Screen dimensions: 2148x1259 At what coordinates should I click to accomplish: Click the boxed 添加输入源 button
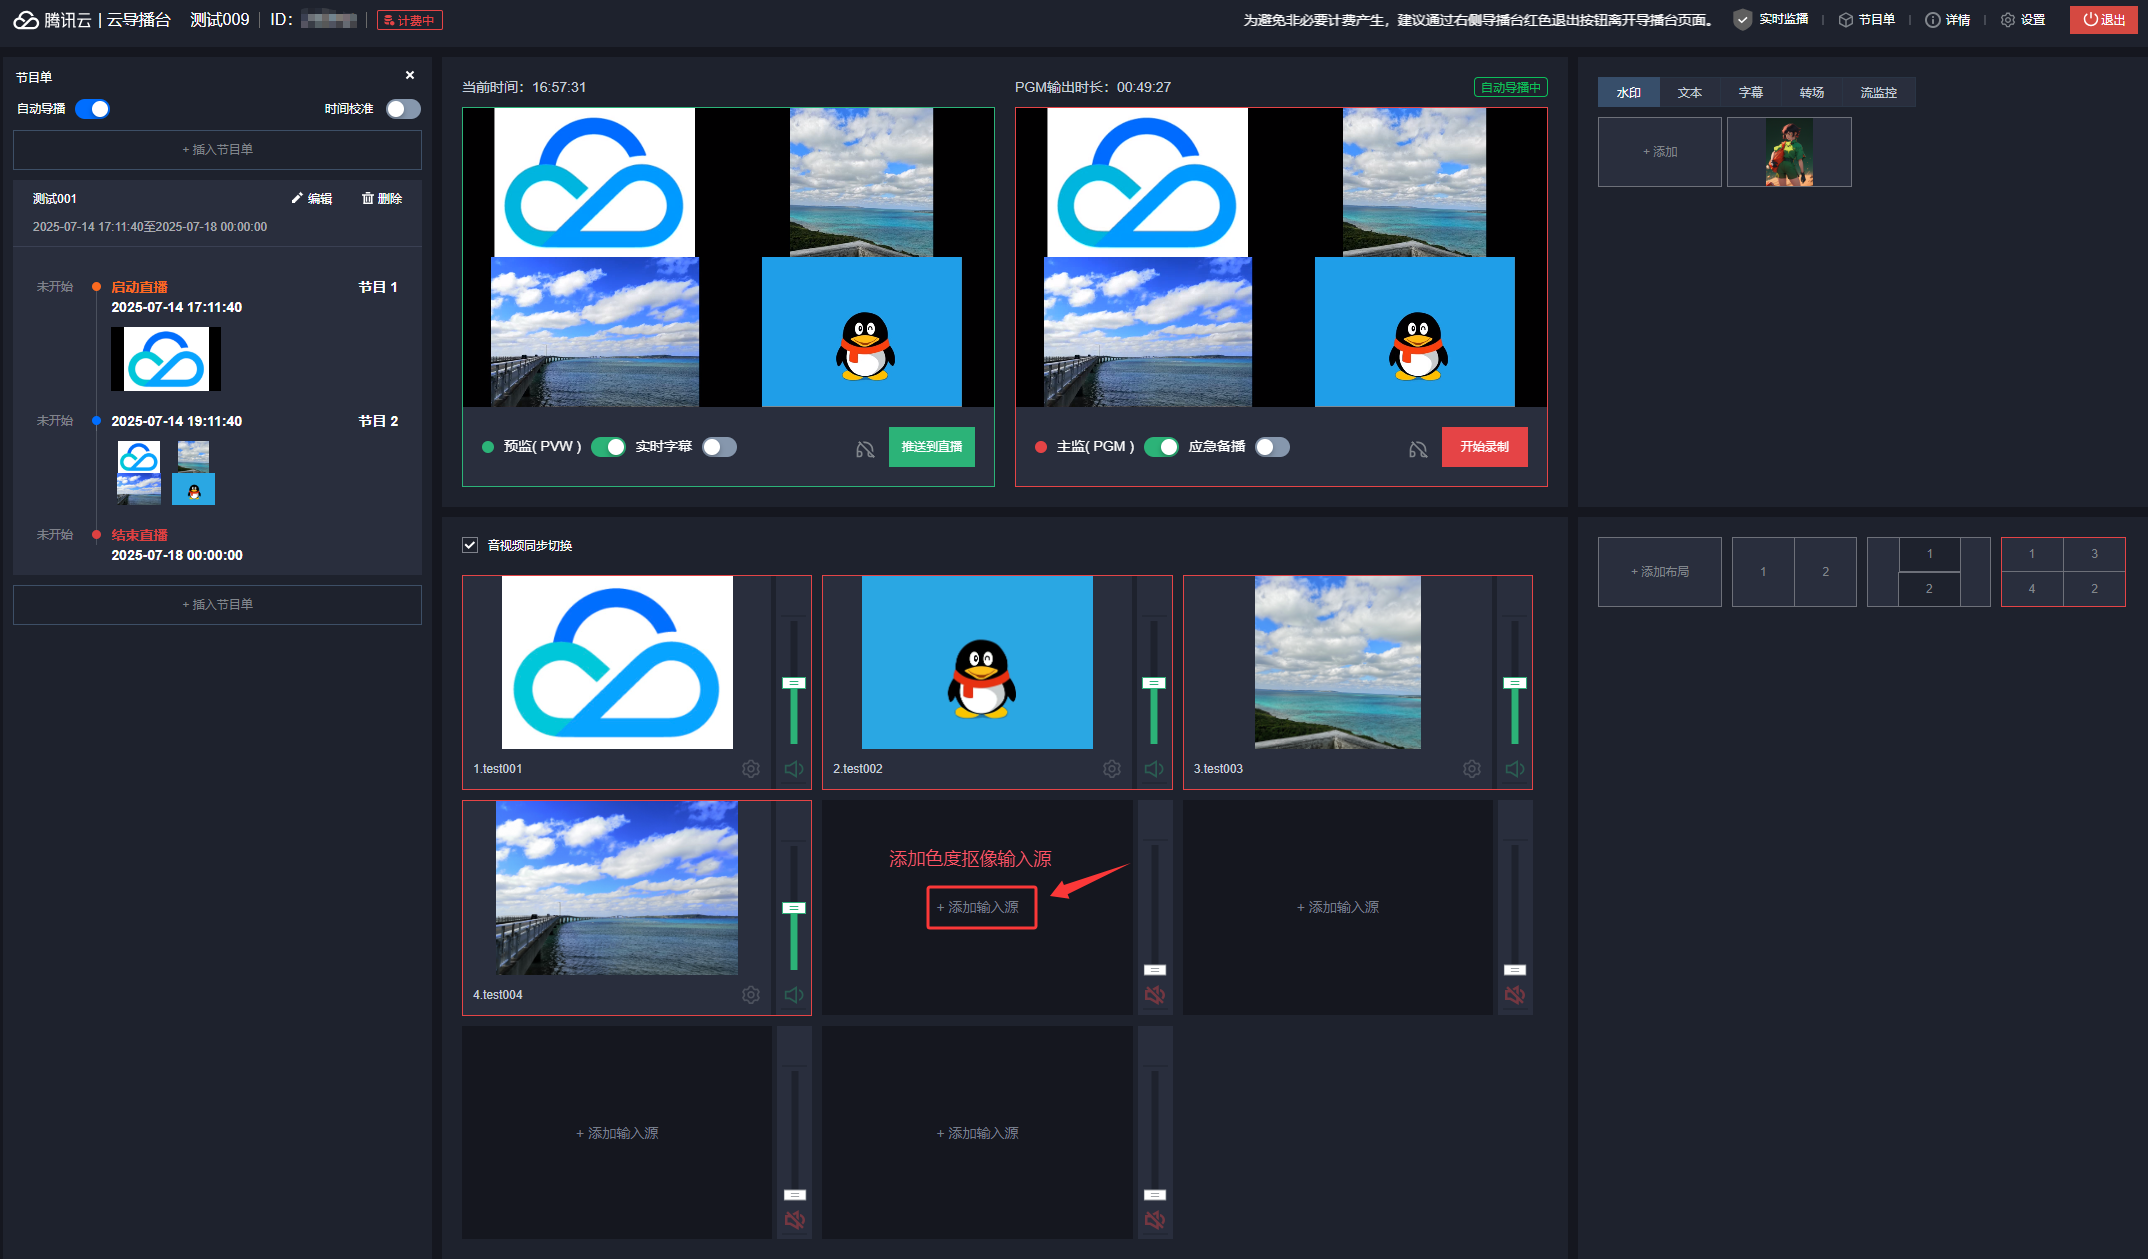tap(981, 907)
